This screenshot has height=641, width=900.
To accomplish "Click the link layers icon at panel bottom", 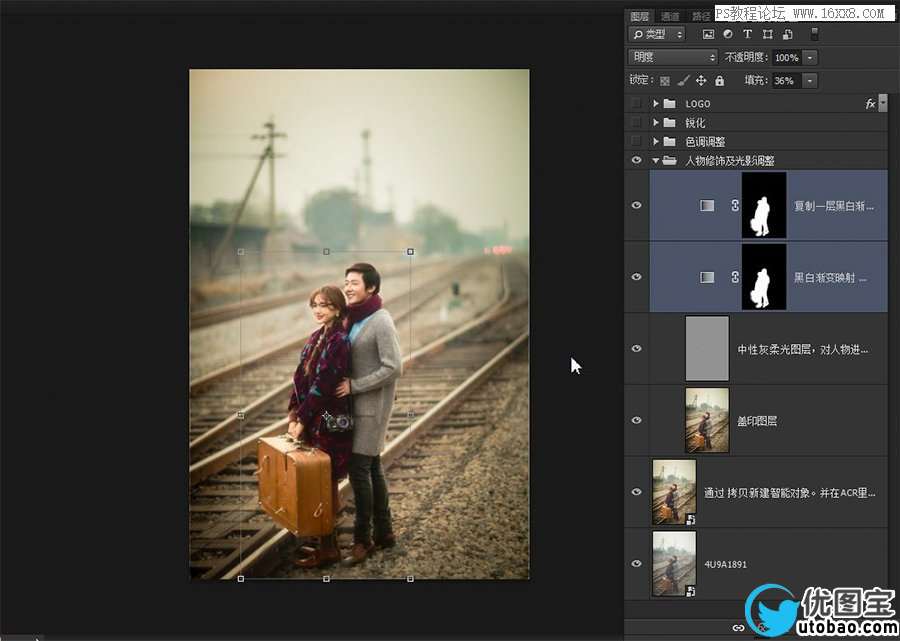I will (x=738, y=628).
